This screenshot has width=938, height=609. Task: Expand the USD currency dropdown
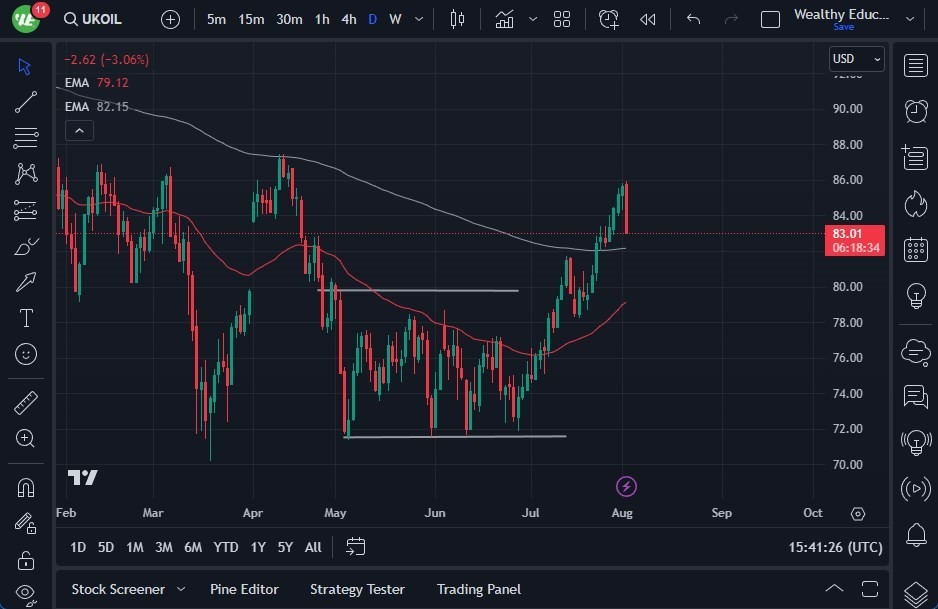click(857, 59)
